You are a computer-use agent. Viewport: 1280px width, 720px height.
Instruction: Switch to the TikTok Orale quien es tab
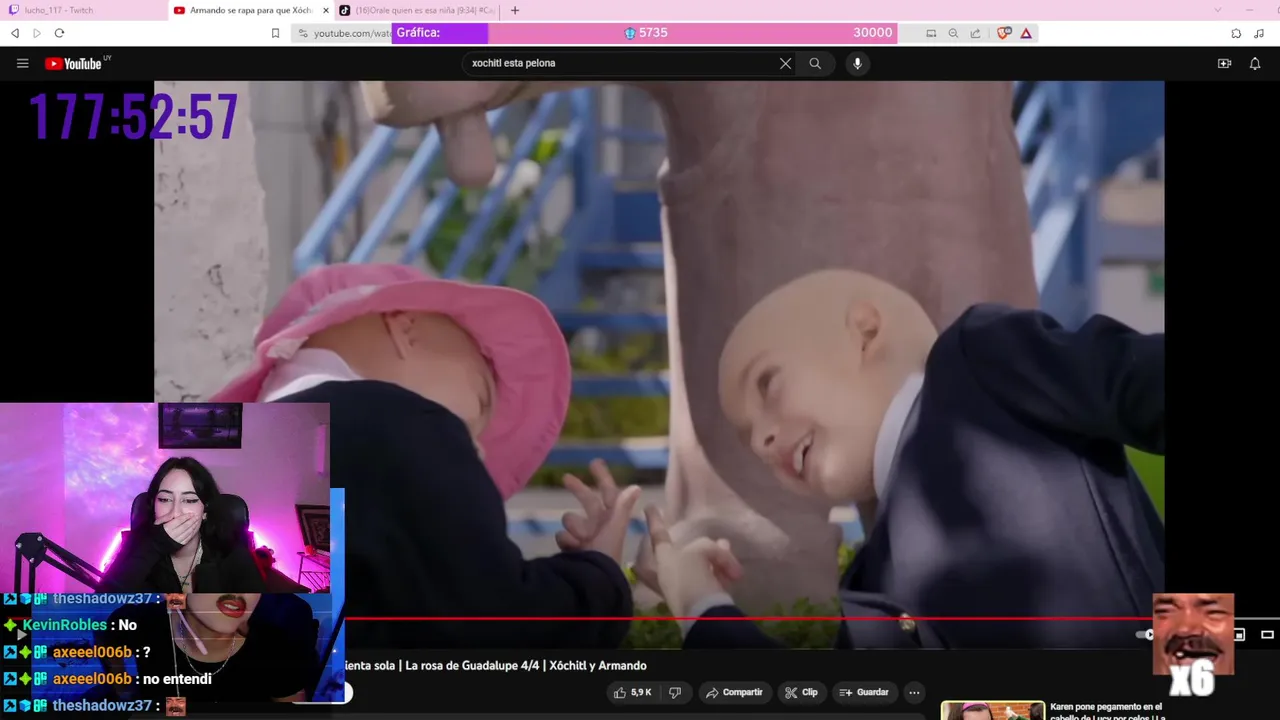click(416, 10)
